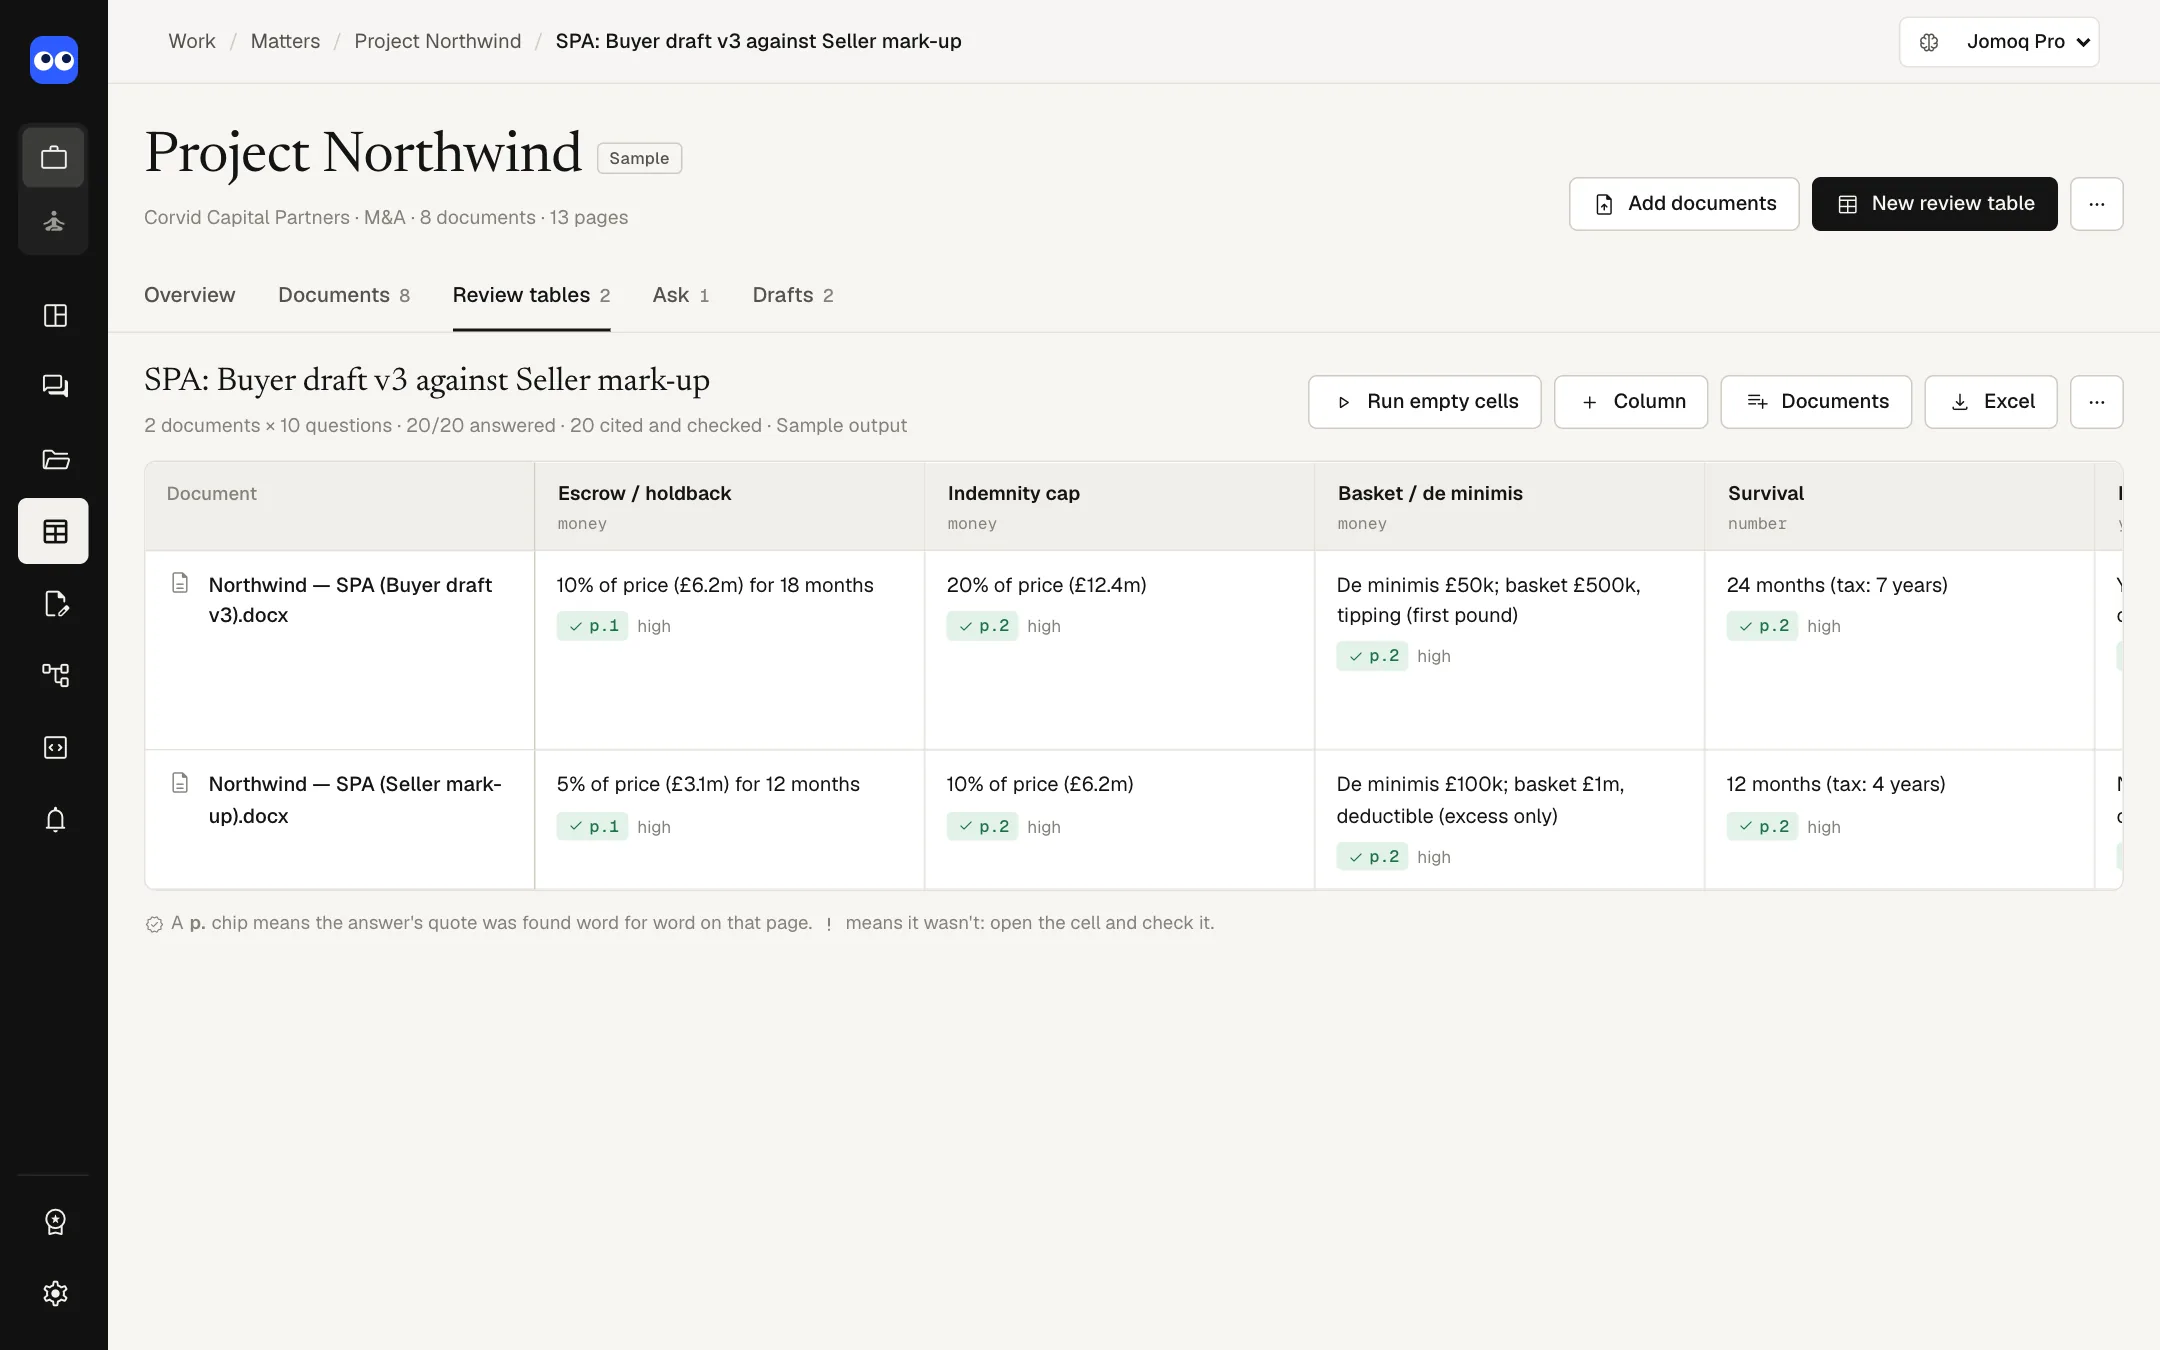Export the table to Excel
This screenshot has height=1350, width=2160.
[1990, 402]
